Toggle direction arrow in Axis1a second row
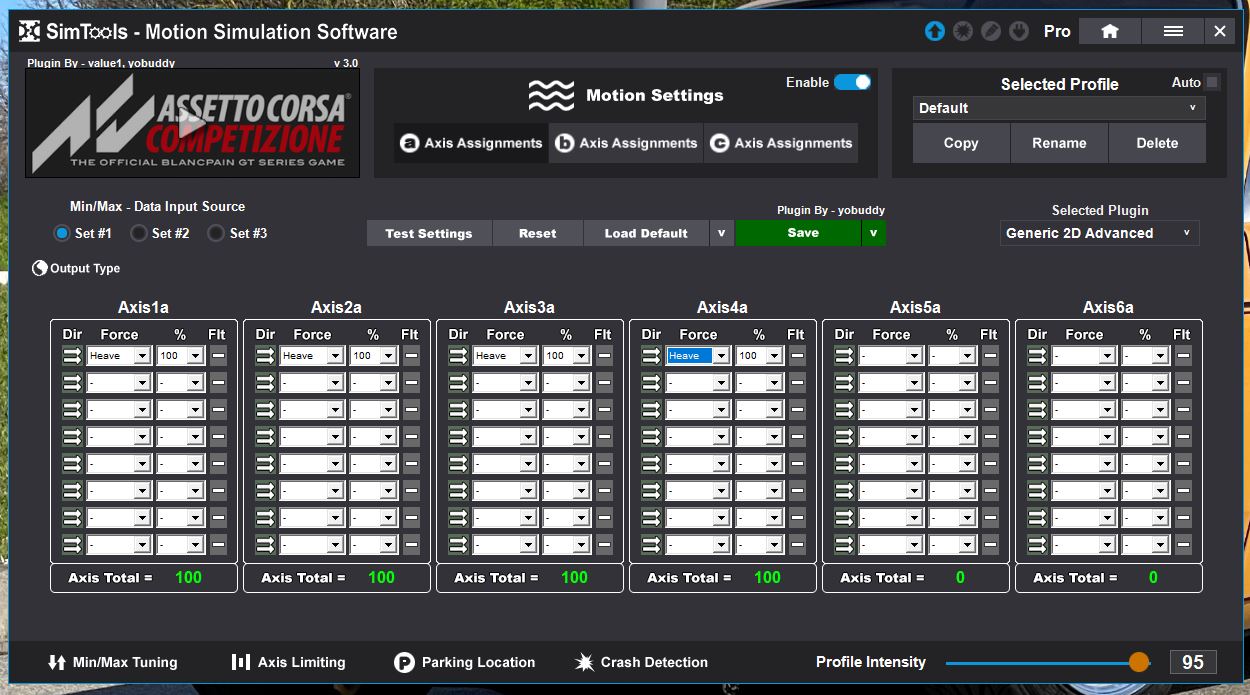The height and width of the screenshot is (695, 1250). (x=72, y=382)
